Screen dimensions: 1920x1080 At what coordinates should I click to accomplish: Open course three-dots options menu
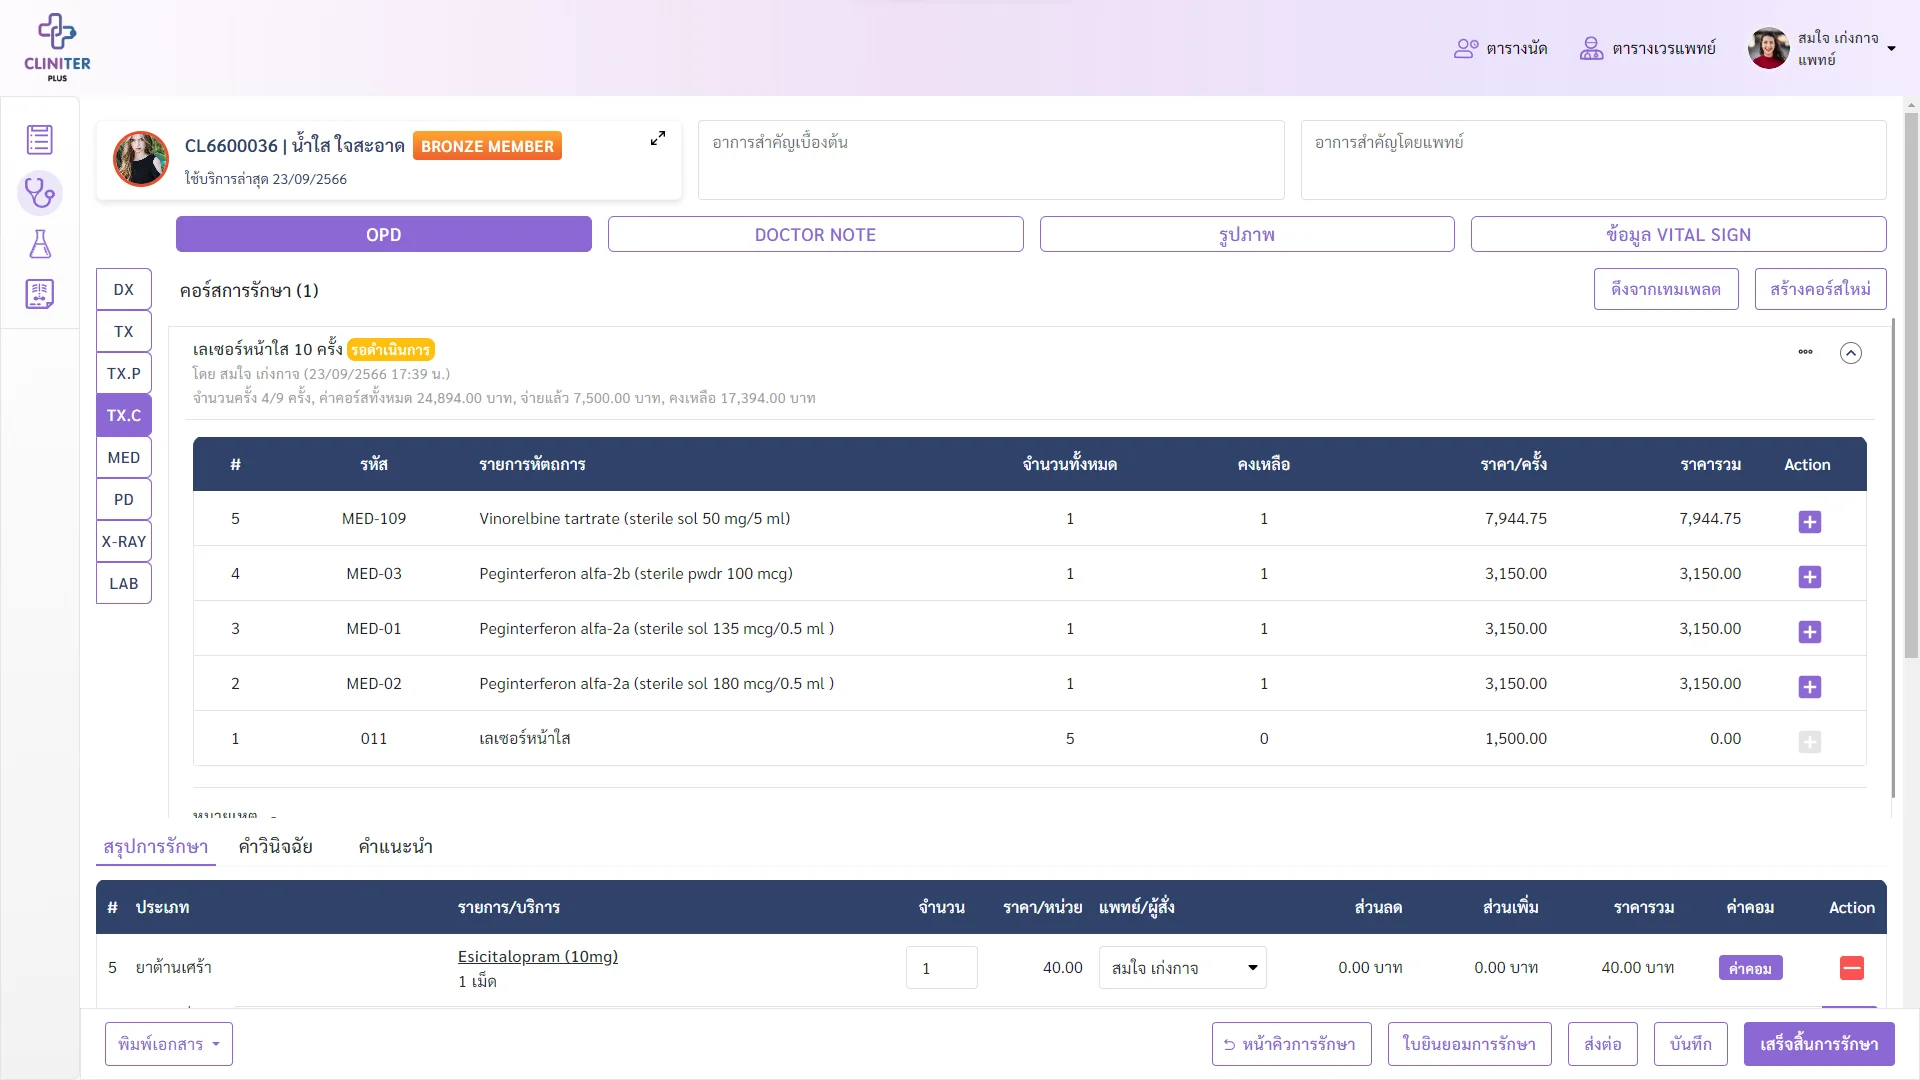click(1805, 352)
